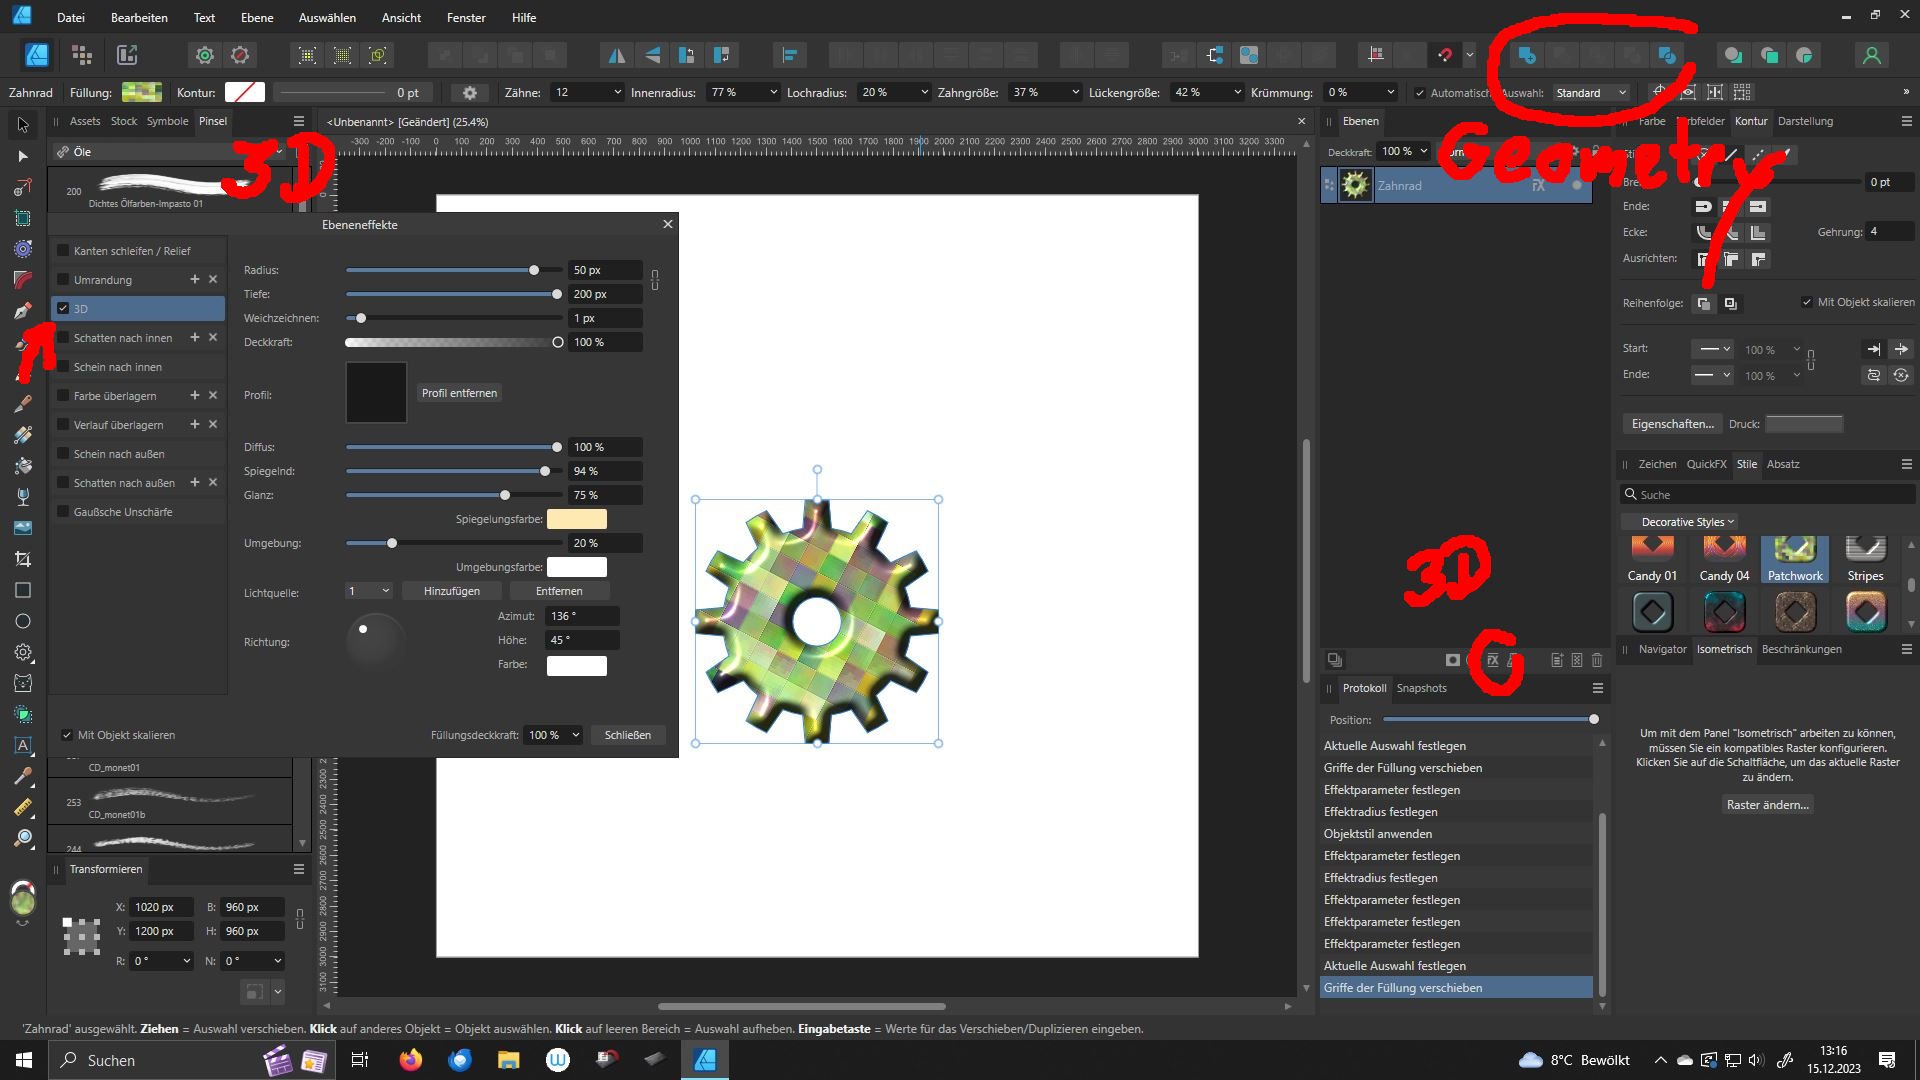1920x1080 pixels.
Task: Click the mask layer icon in Ebenen panel
Action: [x=1453, y=660]
